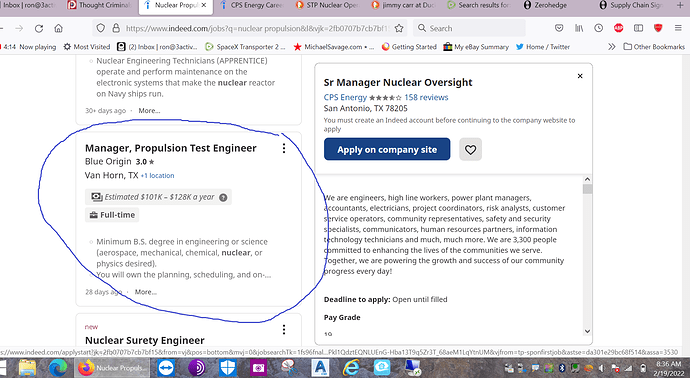Image resolution: width=690 pixels, height=378 pixels.
Task: Save the job with the heart button
Action: [470, 150]
